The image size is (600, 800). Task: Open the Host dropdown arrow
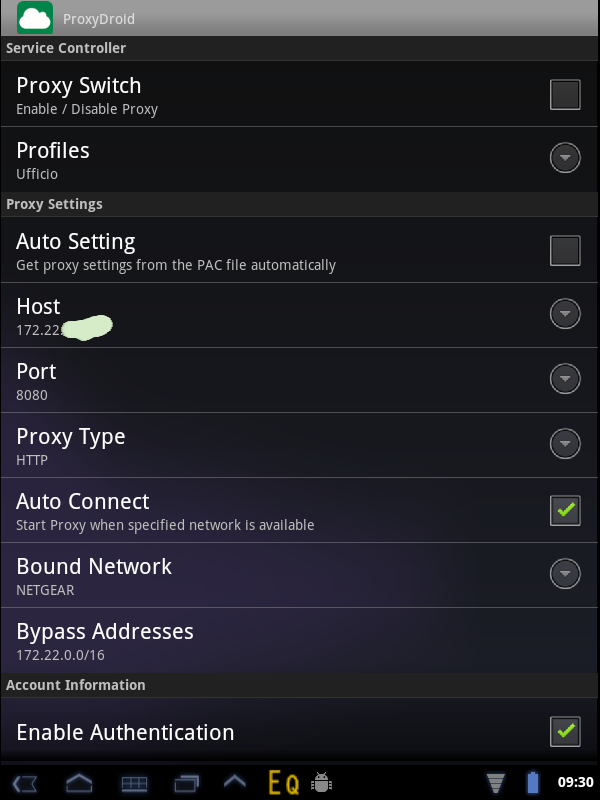pyautogui.click(x=565, y=313)
